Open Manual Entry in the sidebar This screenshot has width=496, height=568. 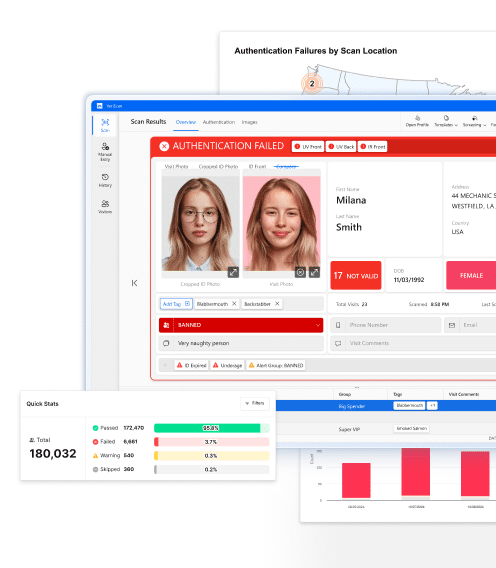(105, 151)
